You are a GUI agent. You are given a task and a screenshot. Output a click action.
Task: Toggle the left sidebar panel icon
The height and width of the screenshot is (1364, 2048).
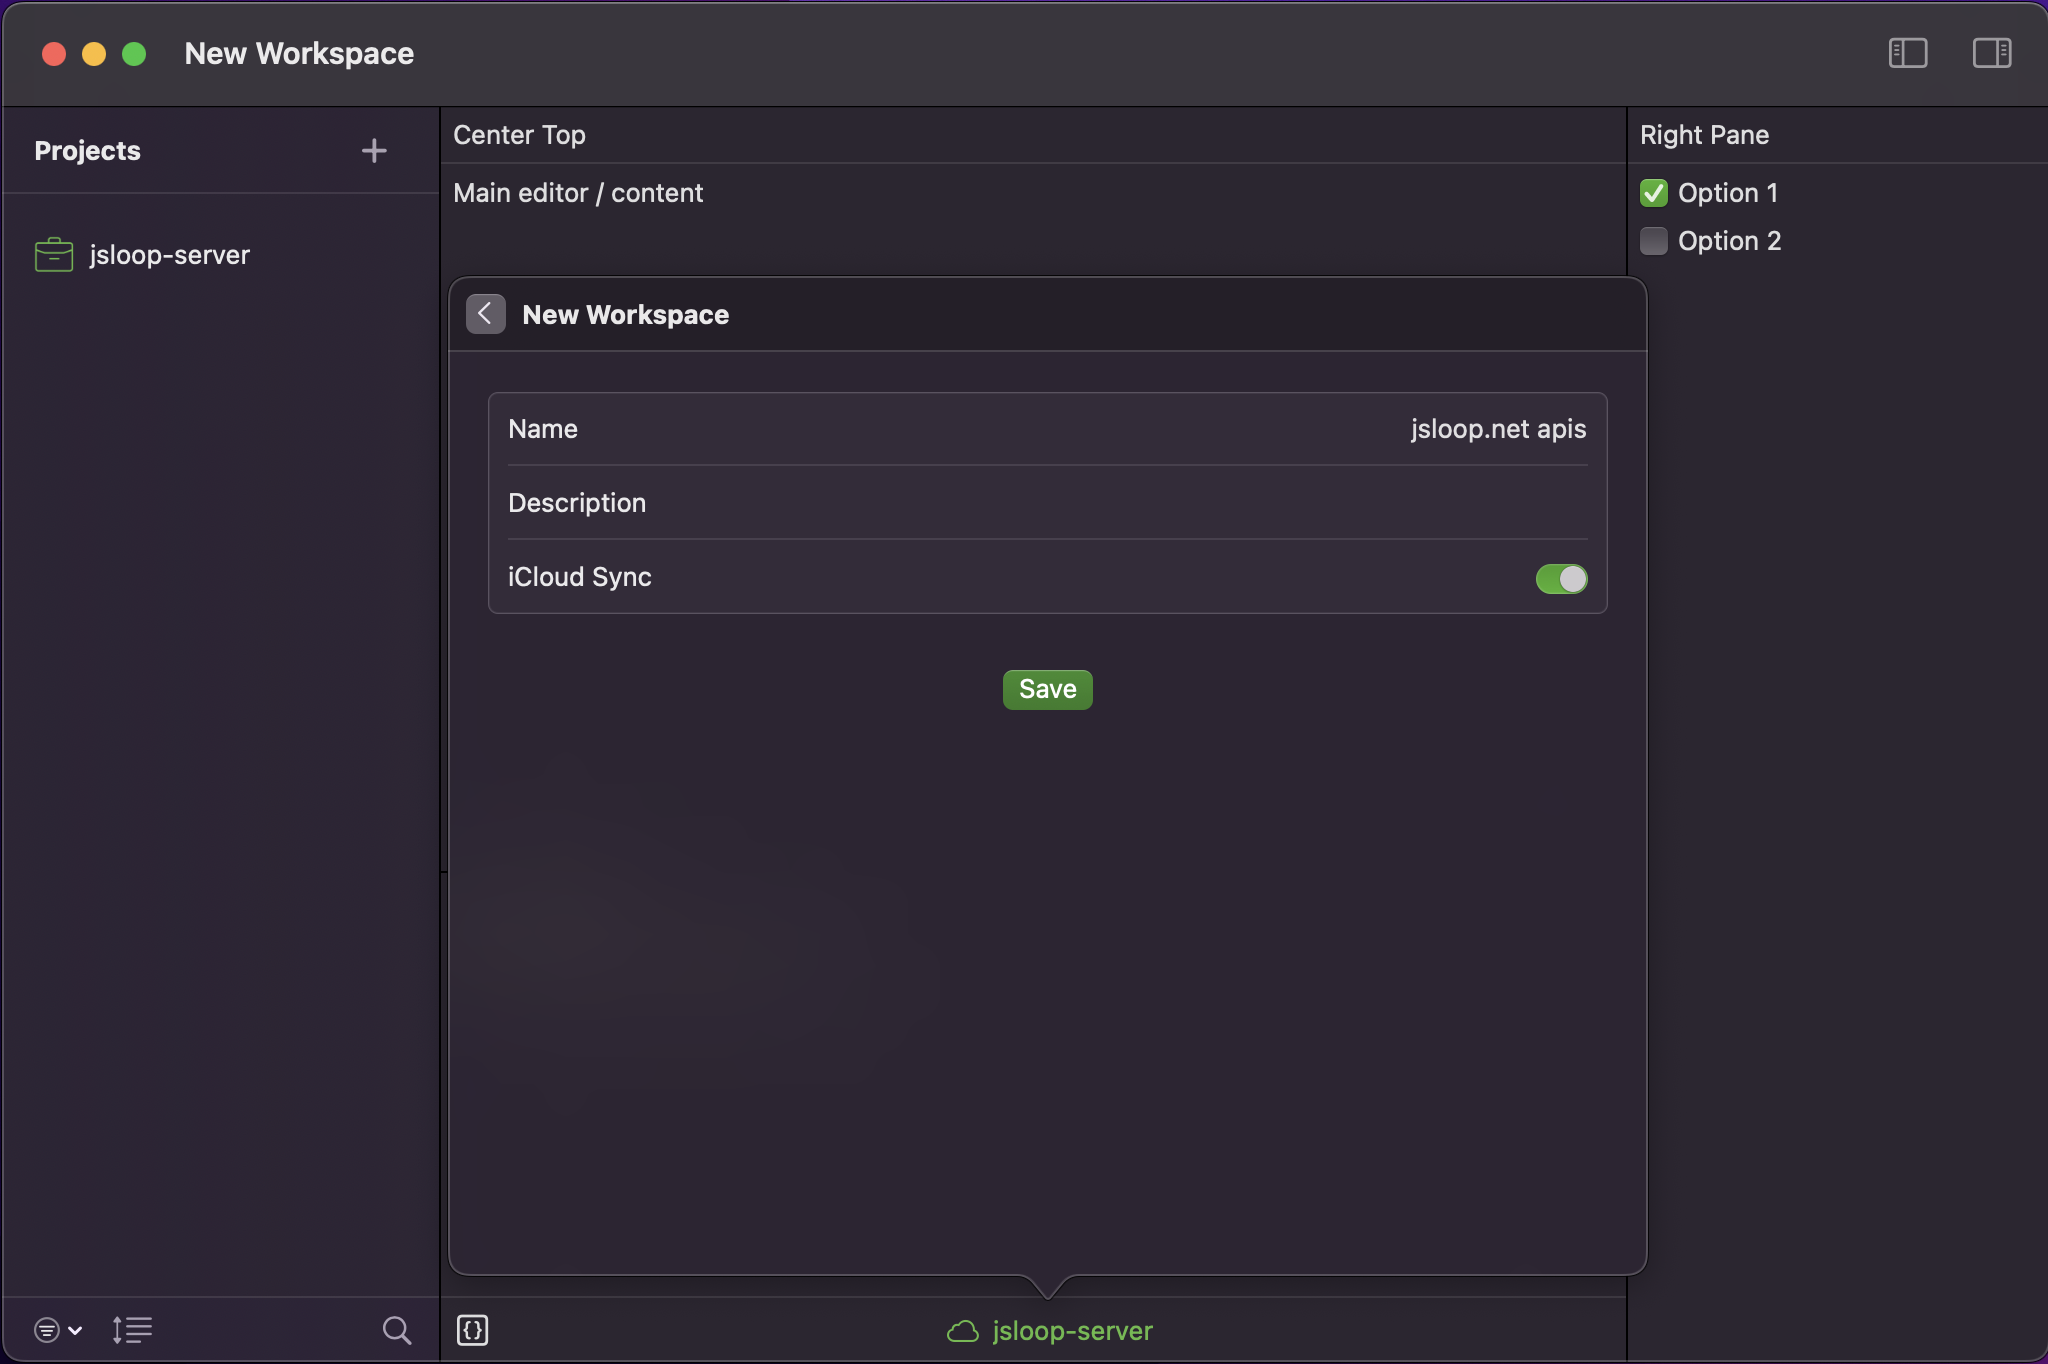[x=1907, y=53]
